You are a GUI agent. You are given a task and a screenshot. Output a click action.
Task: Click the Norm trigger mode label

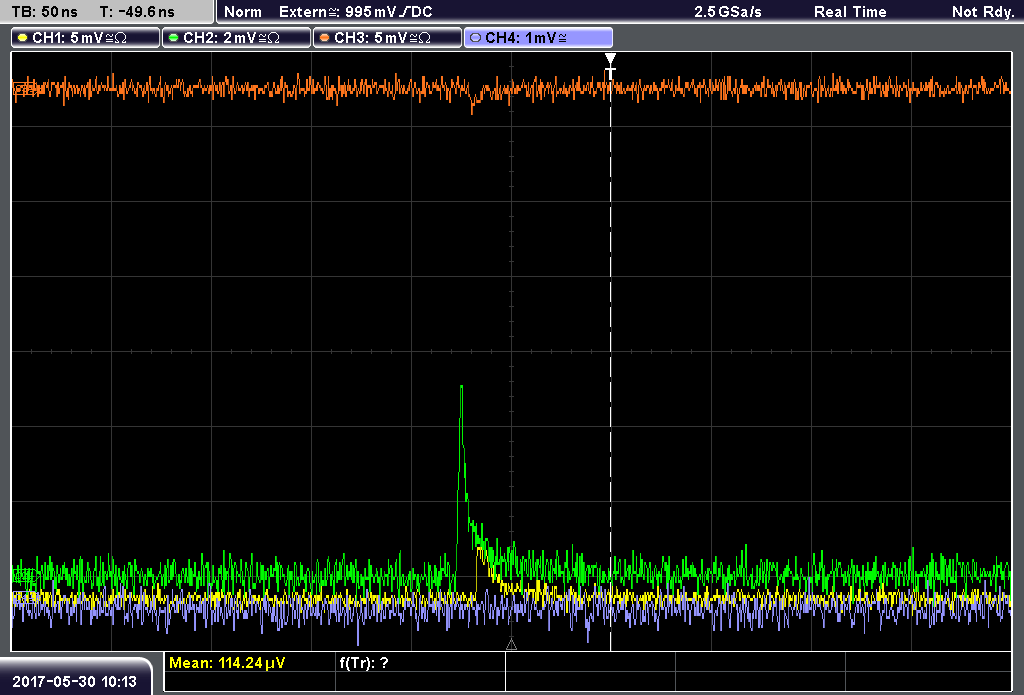[243, 12]
